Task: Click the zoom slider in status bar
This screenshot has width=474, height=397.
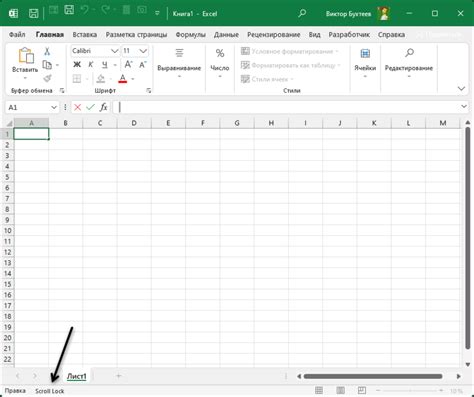Action: click(410, 390)
